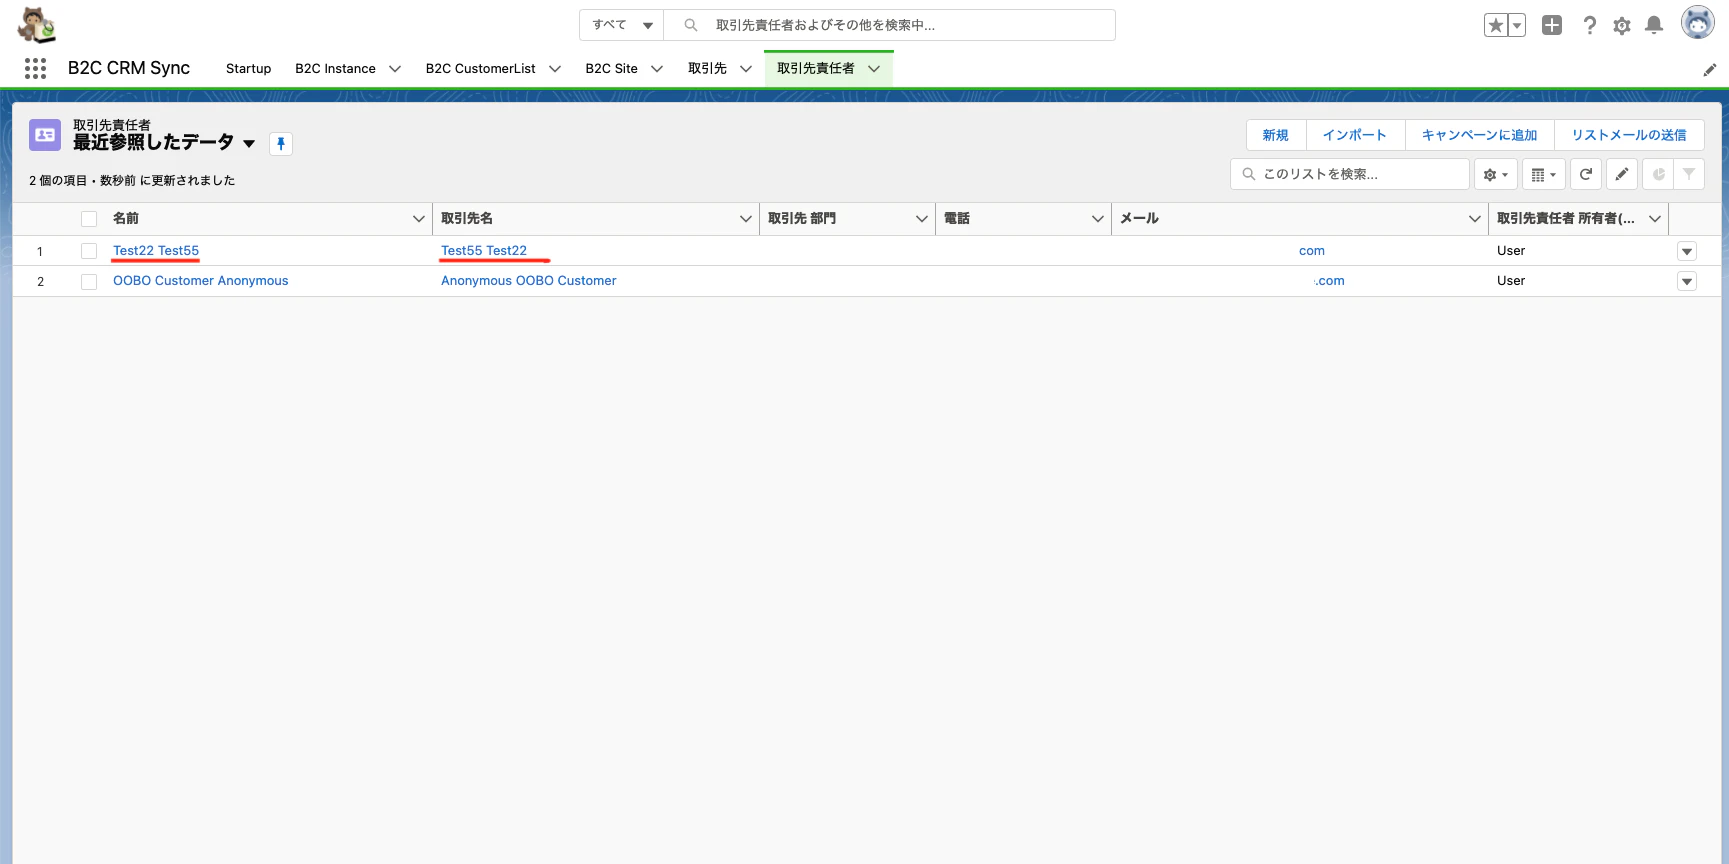Open the display as table menu
This screenshot has width=1729, height=864.
(1544, 174)
